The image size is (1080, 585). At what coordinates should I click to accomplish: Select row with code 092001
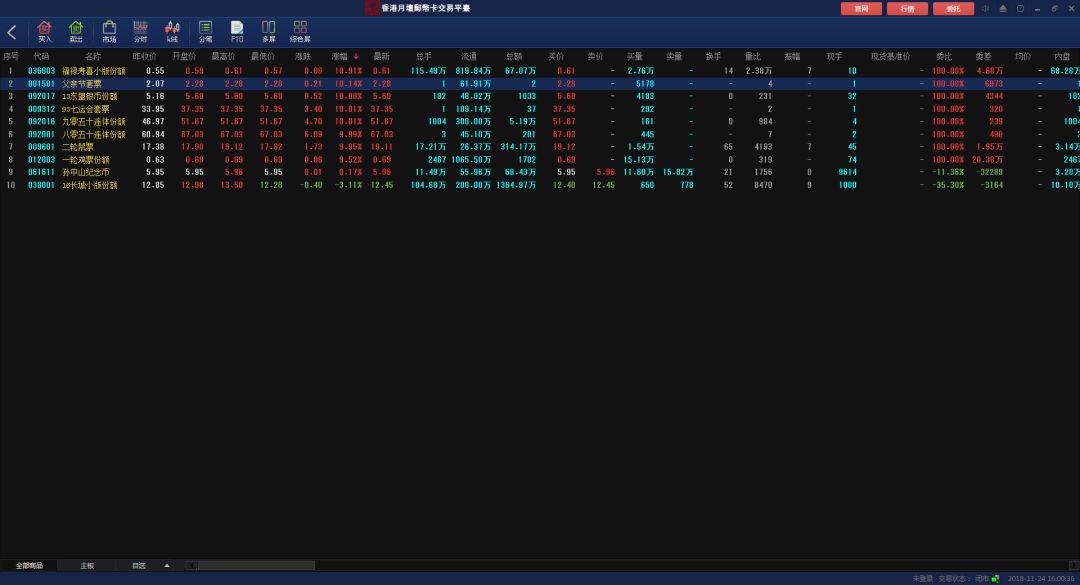(41, 134)
